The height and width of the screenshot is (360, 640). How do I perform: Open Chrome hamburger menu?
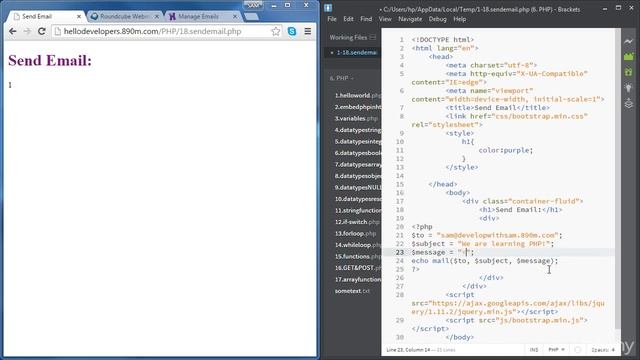[x=308, y=31]
